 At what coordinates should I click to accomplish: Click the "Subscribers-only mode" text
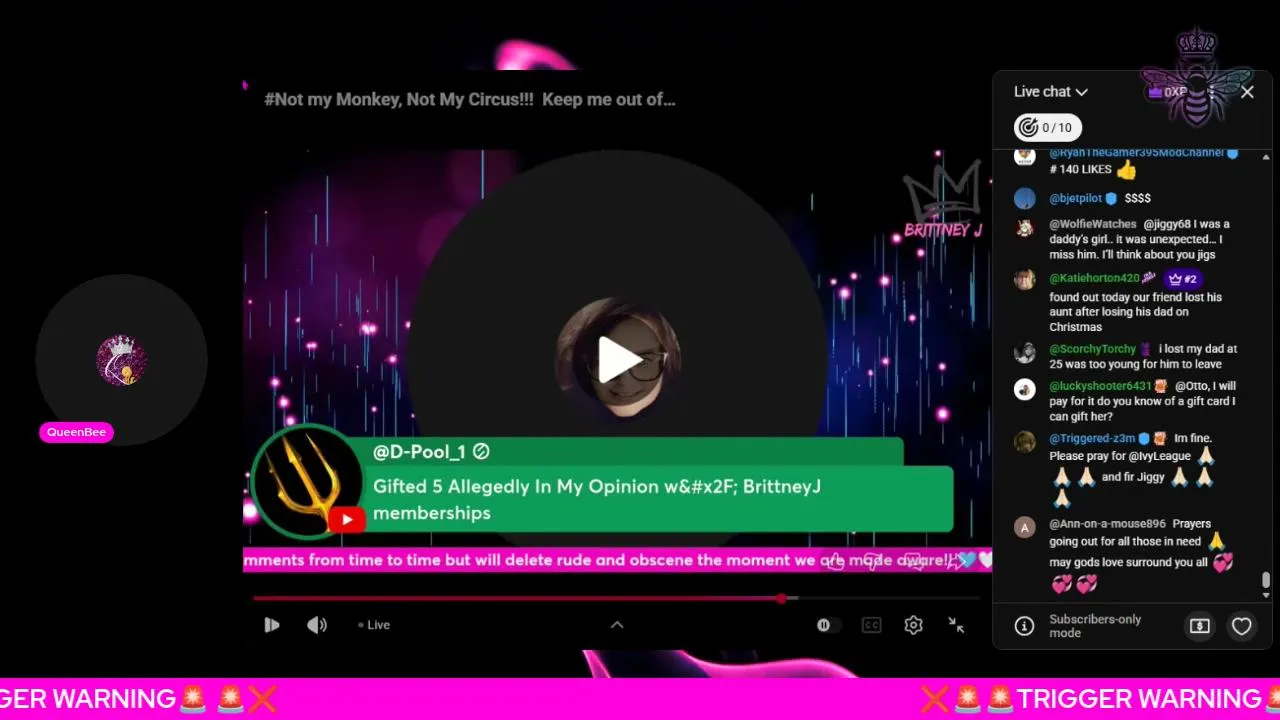coord(1095,626)
